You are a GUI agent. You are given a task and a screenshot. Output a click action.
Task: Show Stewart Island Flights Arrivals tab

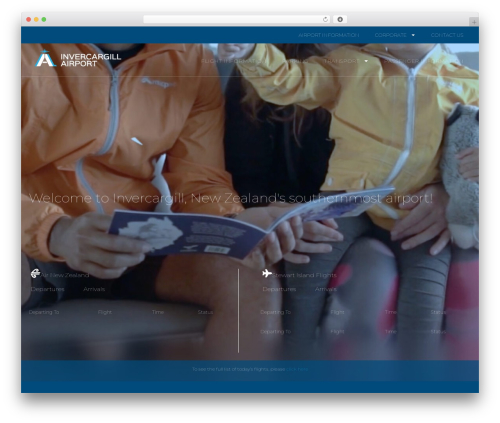326,289
